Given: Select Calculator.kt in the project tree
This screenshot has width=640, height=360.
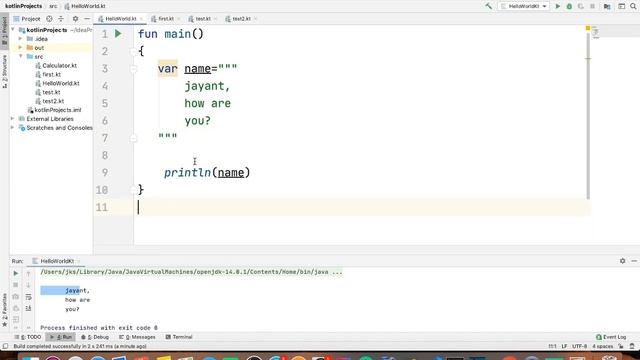Looking at the screenshot, I should tap(56, 65).
